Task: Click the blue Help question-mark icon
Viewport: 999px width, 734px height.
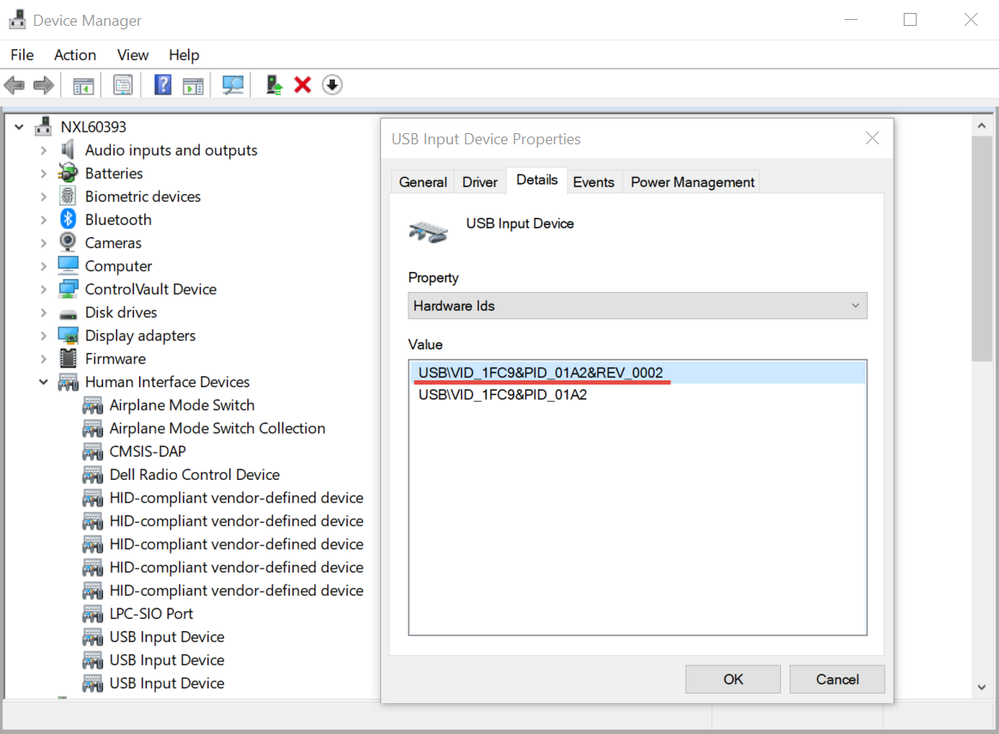Action: coord(162,85)
